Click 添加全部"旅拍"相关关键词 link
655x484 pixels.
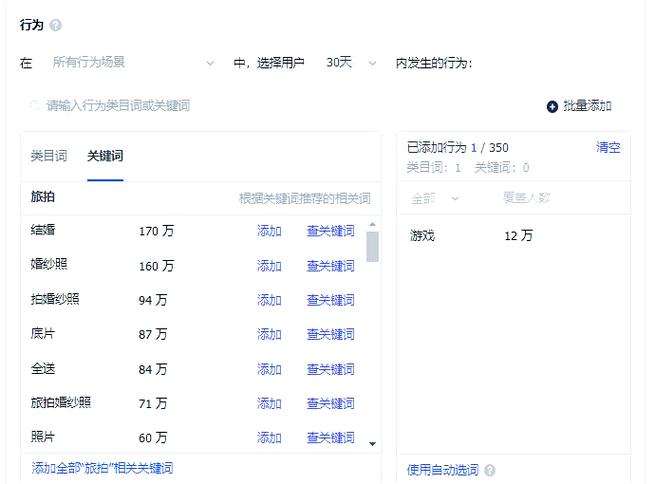point(102,468)
